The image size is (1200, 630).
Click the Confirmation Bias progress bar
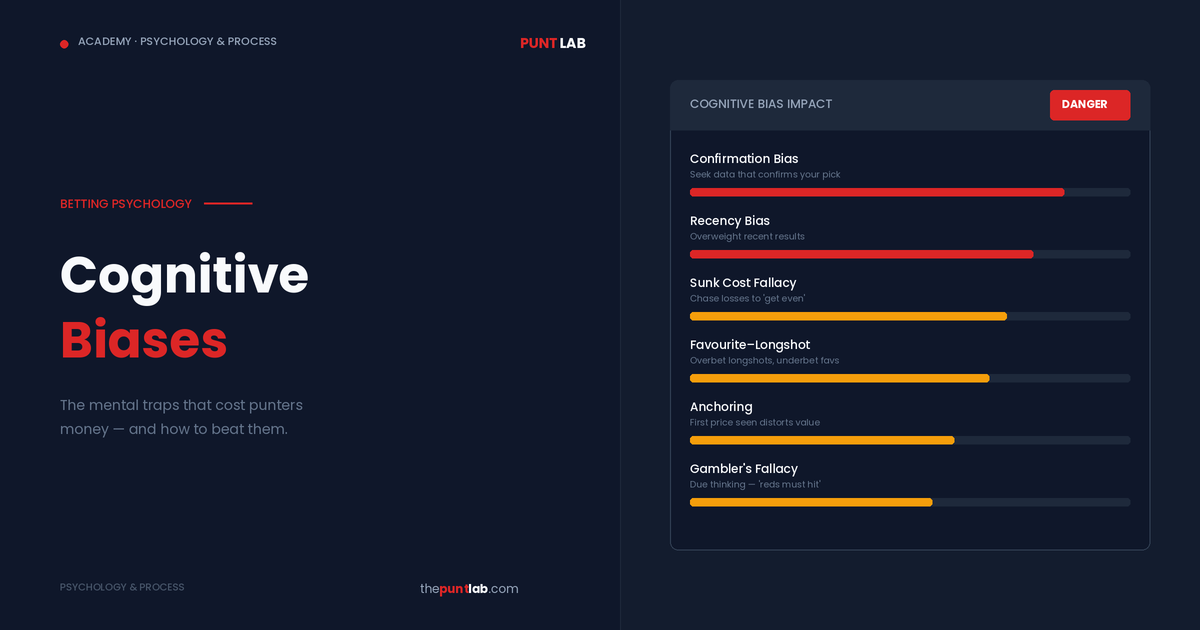point(909,192)
